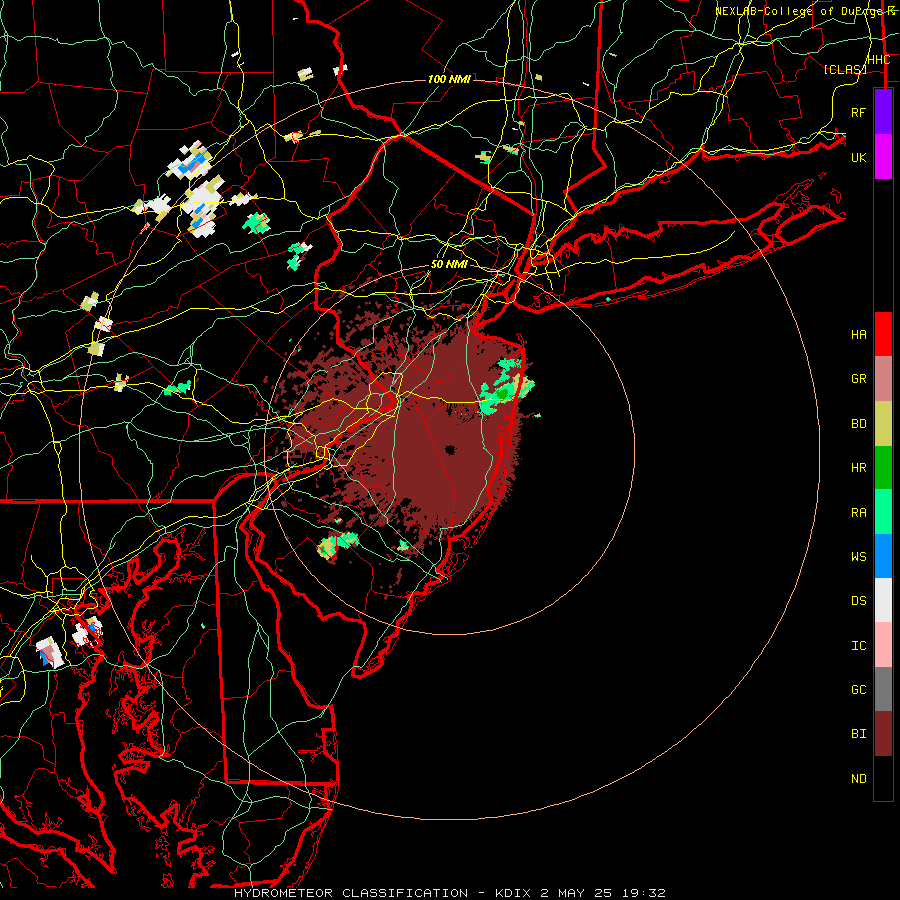The width and height of the screenshot is (900, 900).
Task: Click the ND black legend swatch
Action: pyautogui.click(x=883, y=778)
